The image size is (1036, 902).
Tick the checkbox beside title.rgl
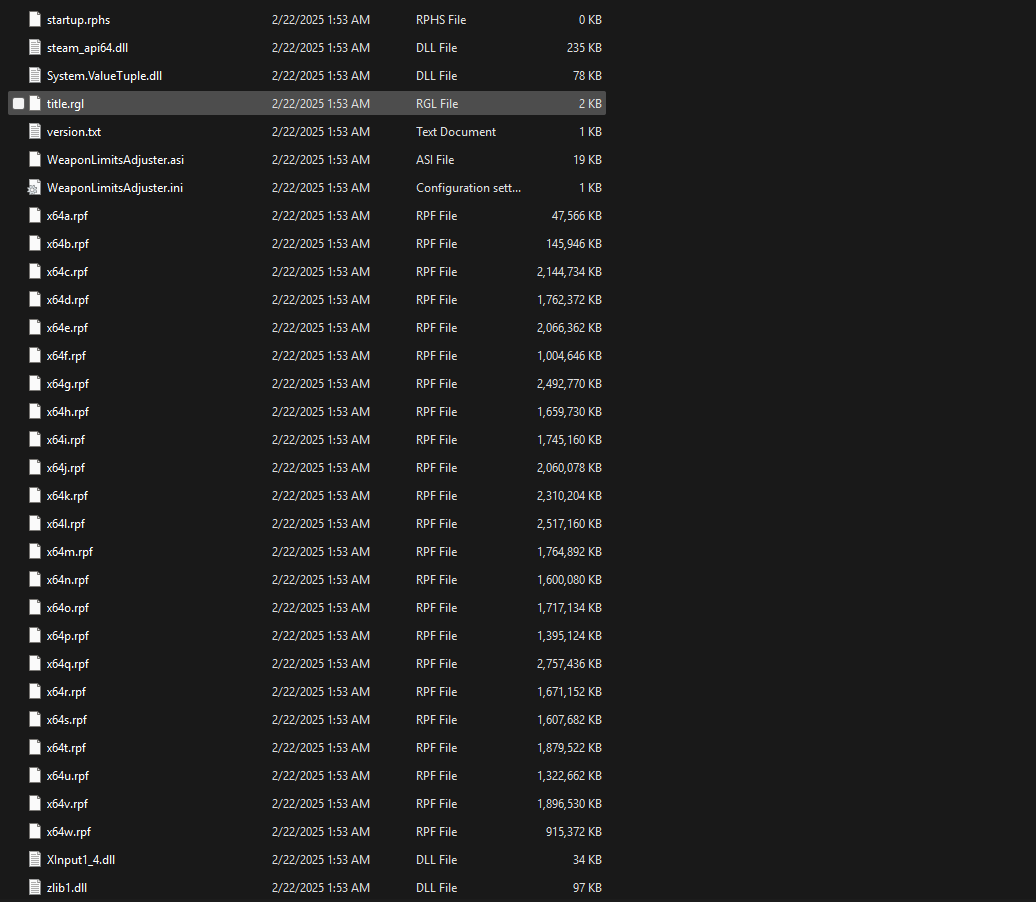[18, 104]
